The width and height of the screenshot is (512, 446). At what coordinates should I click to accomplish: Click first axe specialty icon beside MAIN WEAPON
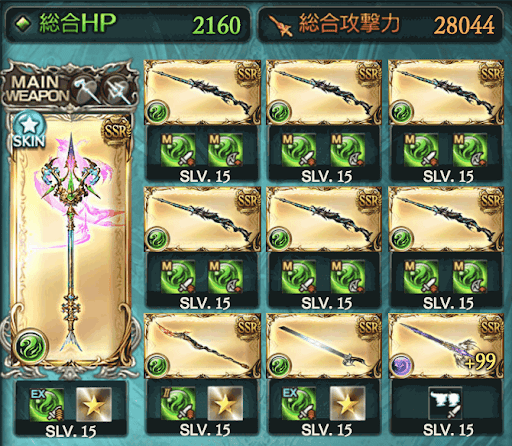[87, 91]
